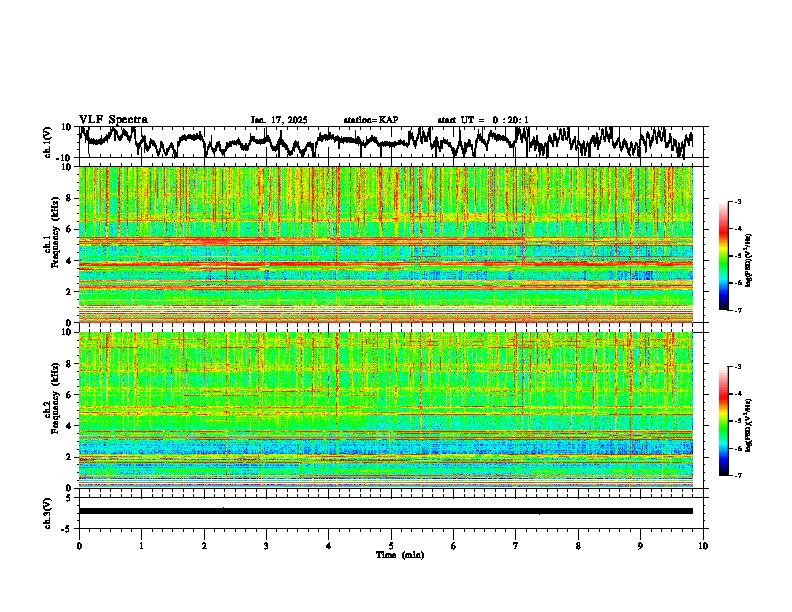Click the ch.2 color scale bar

click(x=723, y=421)
